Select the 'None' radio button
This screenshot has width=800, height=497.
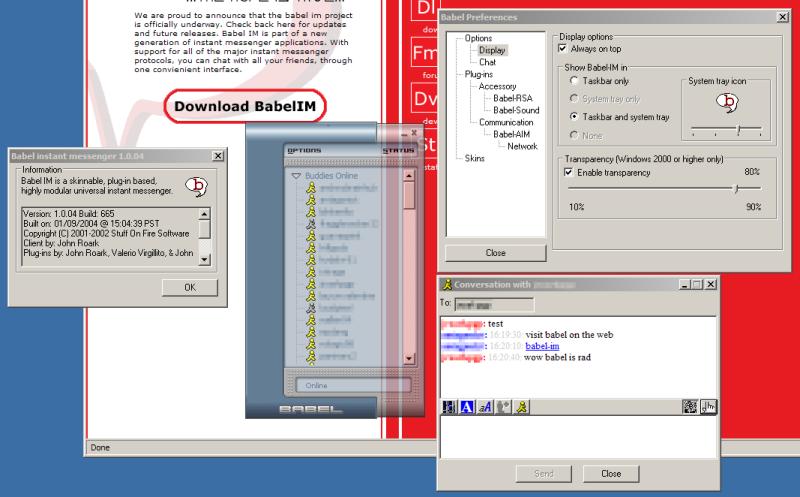pos(574,135)
